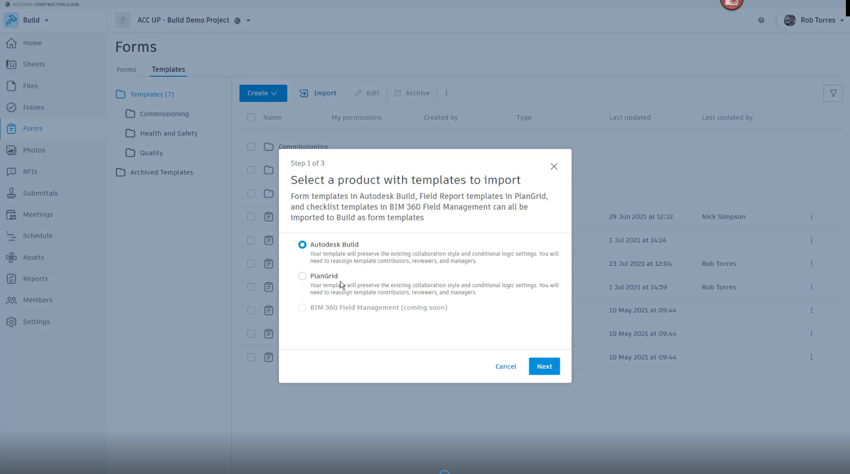
Task: Toggle the select-all checkbox in table header
Action: [251, 117]
